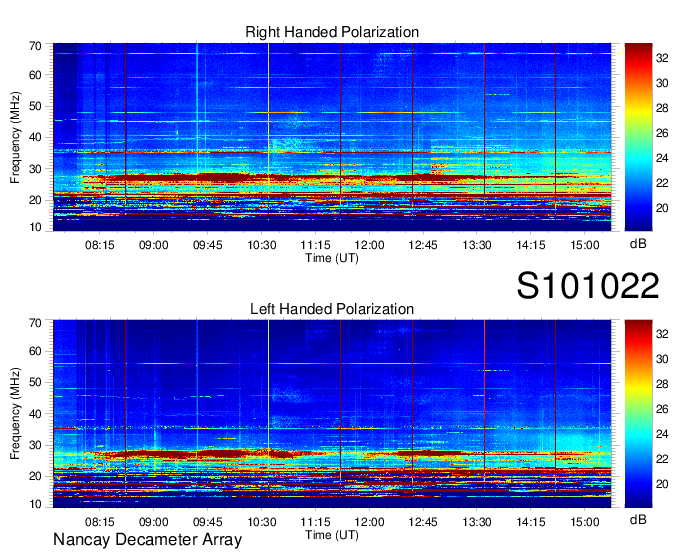Click "15:00" time tick of Right Handed plot
The image size is (680, 552).
pyautogui.click(x=585, y=245)
